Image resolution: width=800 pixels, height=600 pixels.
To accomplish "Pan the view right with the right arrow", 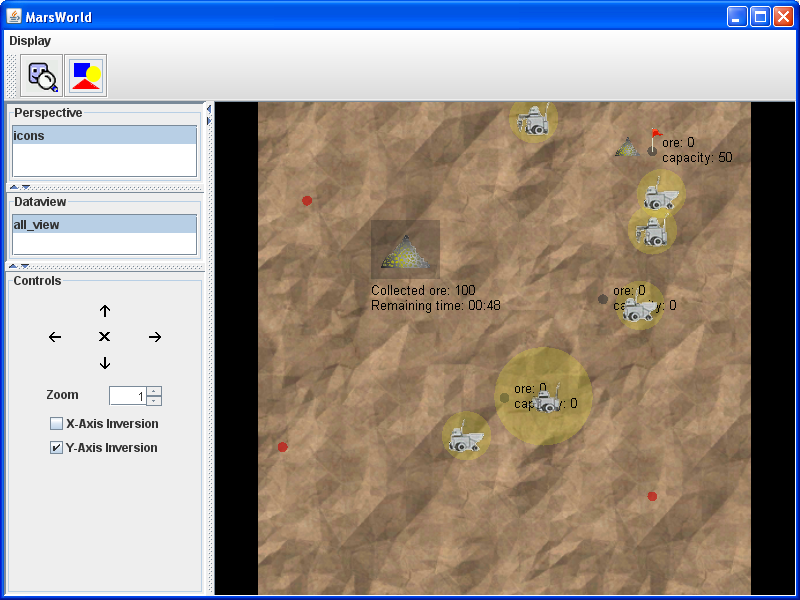I will 155,337.
